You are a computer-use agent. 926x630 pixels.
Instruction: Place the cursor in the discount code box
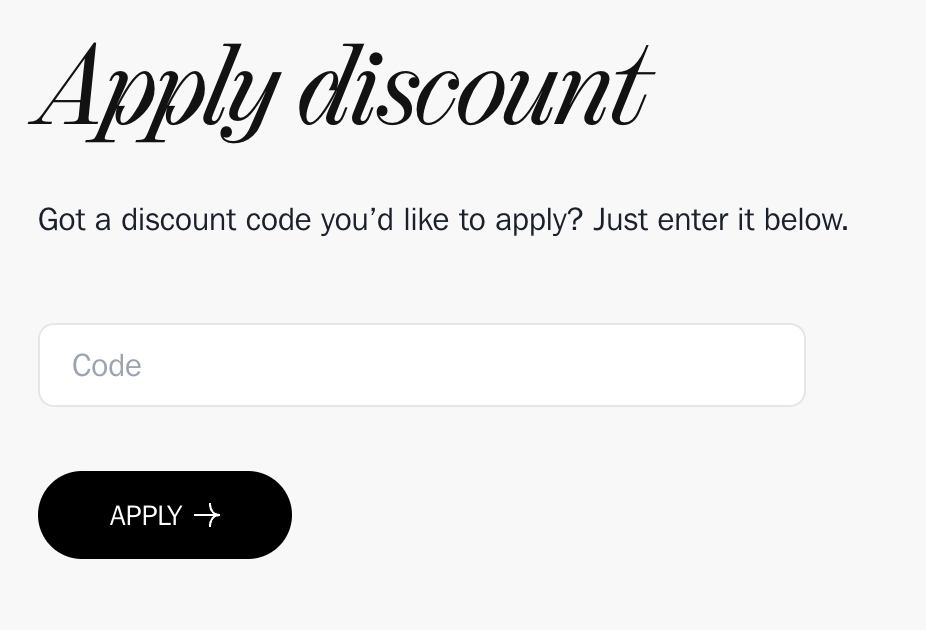point(422,365)
